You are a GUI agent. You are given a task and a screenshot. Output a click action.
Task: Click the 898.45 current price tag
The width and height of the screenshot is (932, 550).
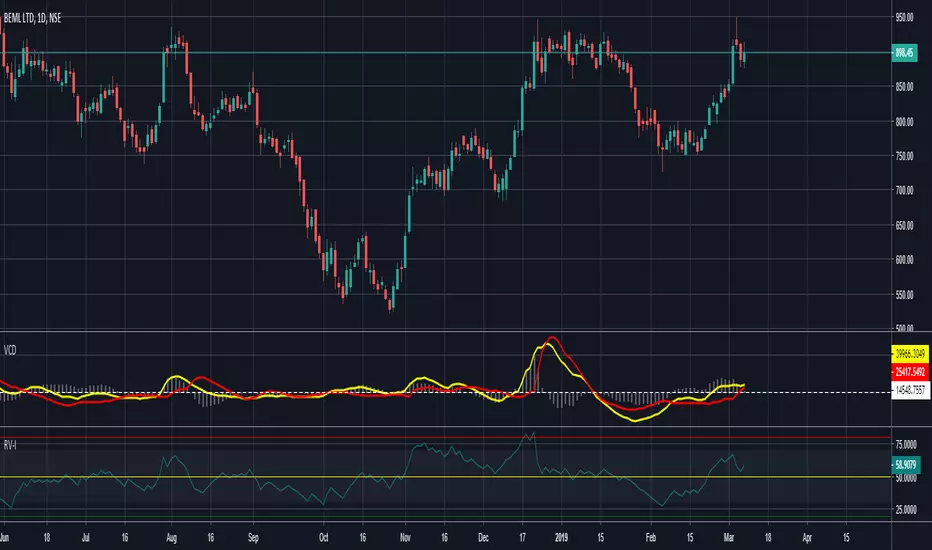(x=904, y=52)
